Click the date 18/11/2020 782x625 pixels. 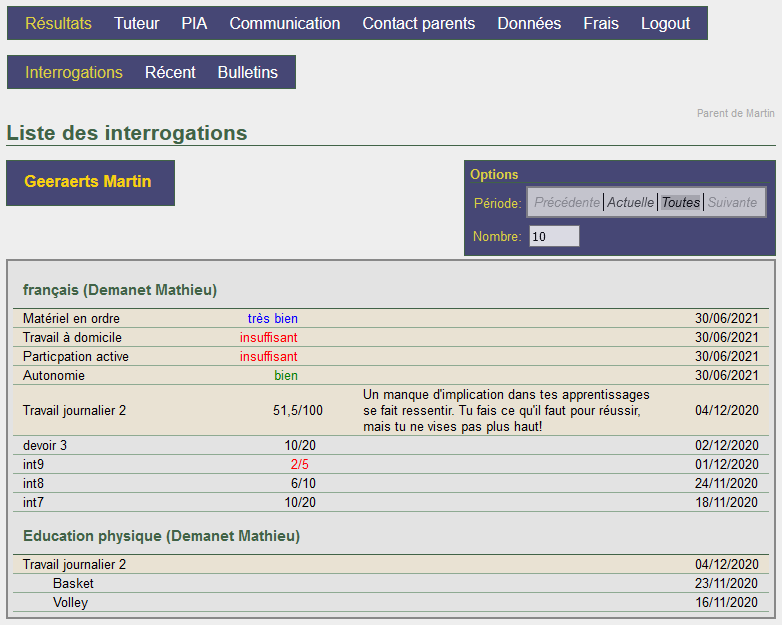[727, 502]
